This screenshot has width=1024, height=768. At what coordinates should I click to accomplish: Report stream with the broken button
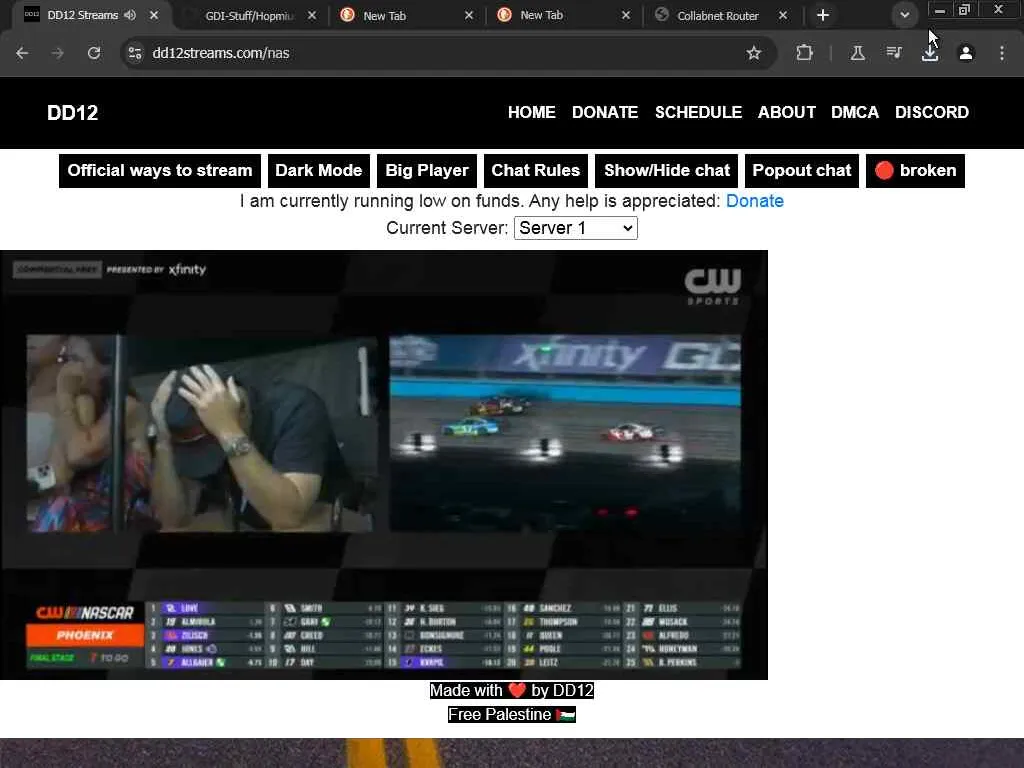coord(915,170)
